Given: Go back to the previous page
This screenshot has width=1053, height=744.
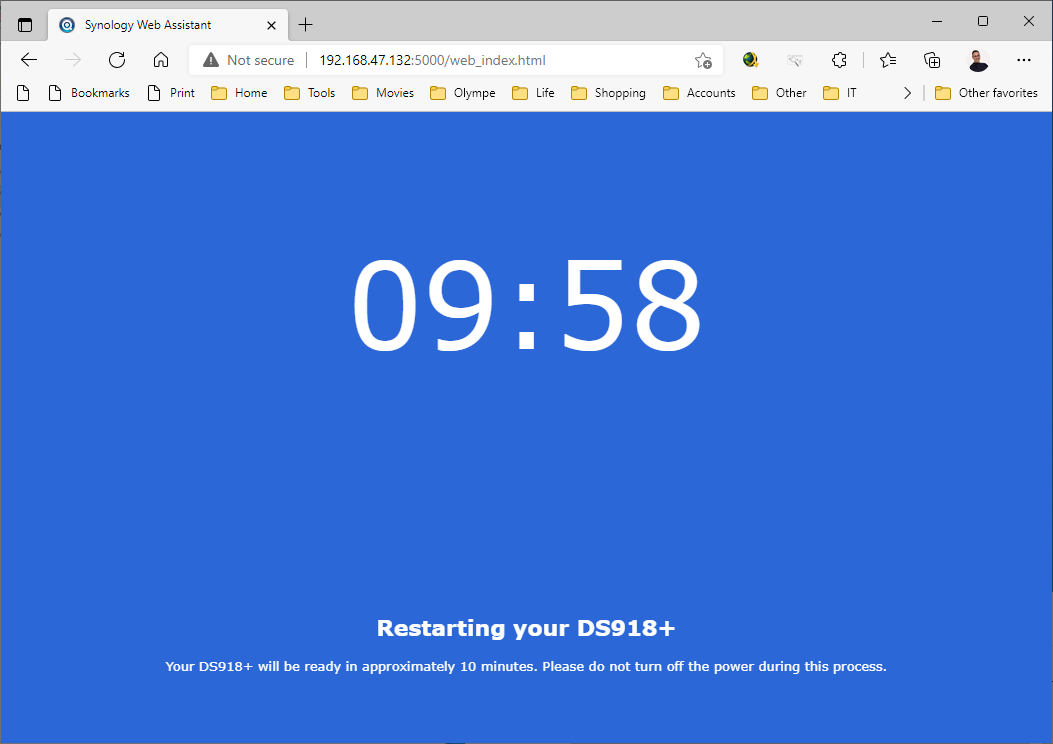Looking at the screenshot, I should (29, 60).
